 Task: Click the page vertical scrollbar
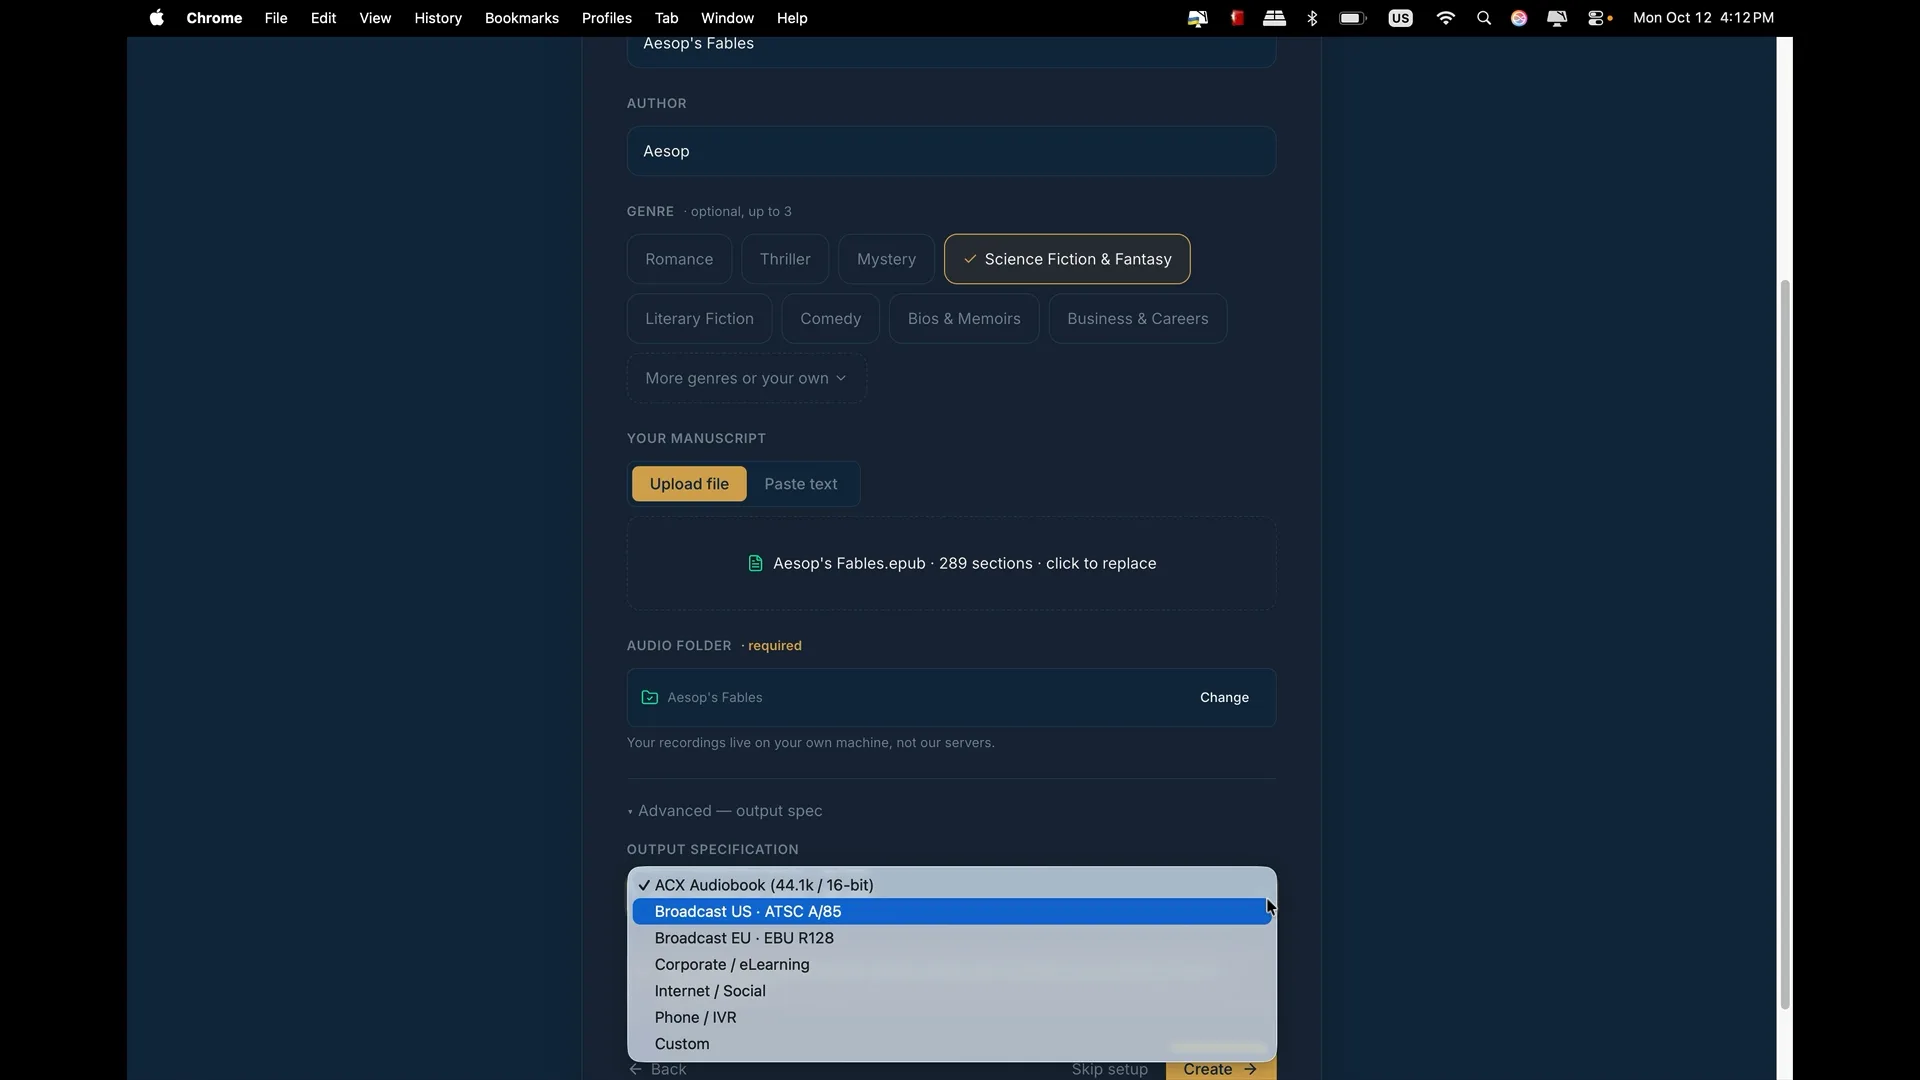click(x=1785, y=644)
